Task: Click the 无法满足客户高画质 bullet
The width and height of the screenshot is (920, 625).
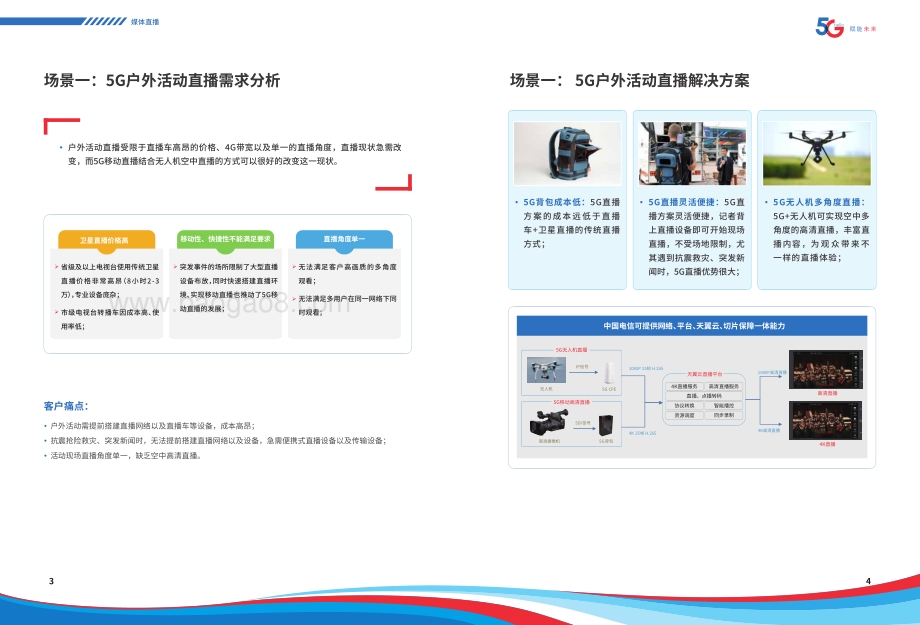Action: (345, 273)
